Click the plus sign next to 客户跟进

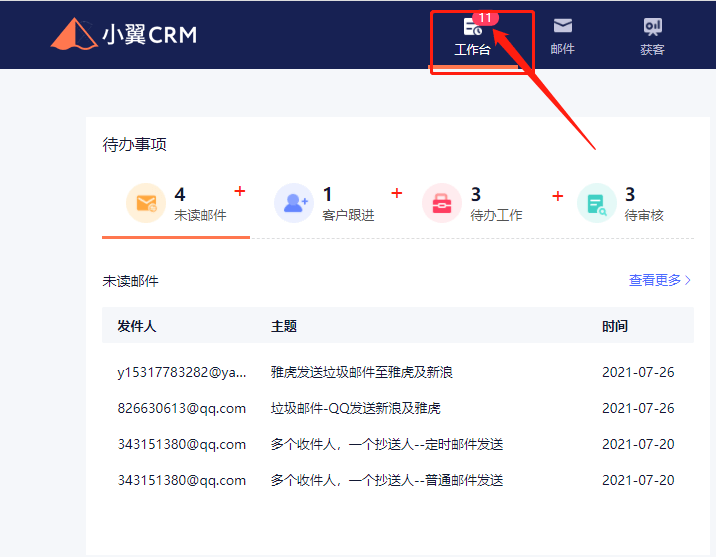397,193
